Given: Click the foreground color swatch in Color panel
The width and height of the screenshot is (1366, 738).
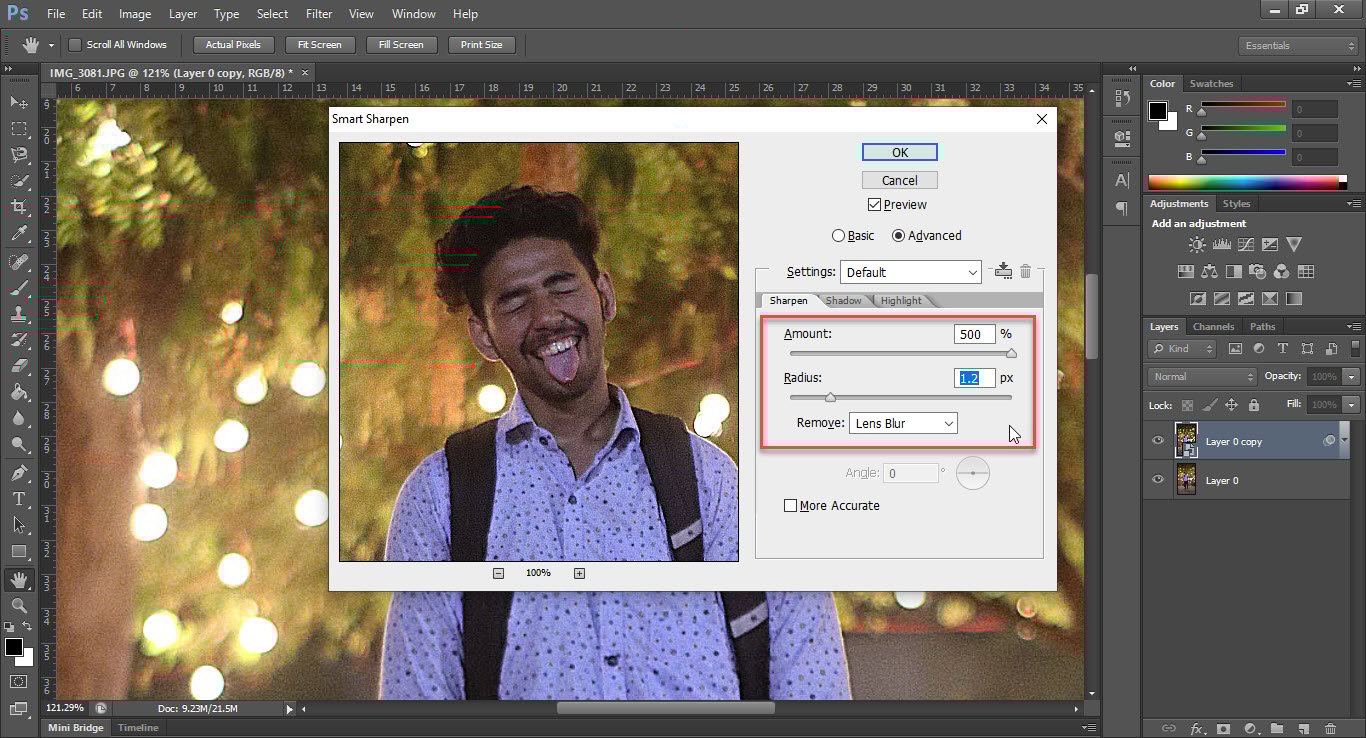Looking at the screenshot, I should 1157,110.
